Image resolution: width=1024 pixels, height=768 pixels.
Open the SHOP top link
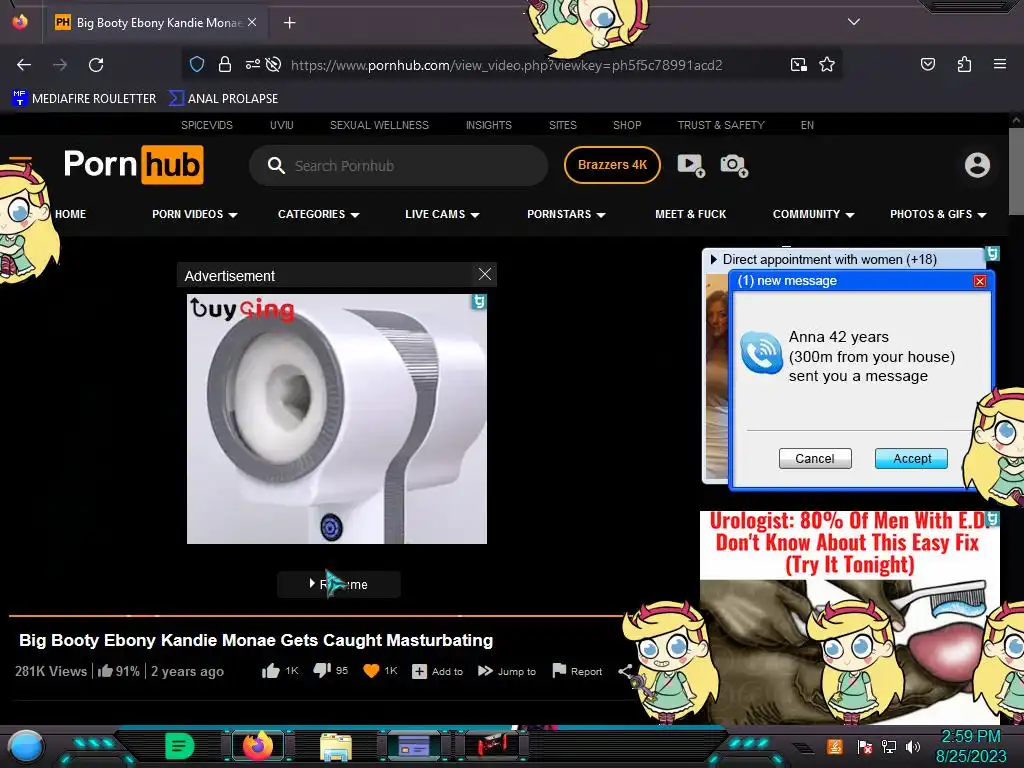tap(627, 125)
